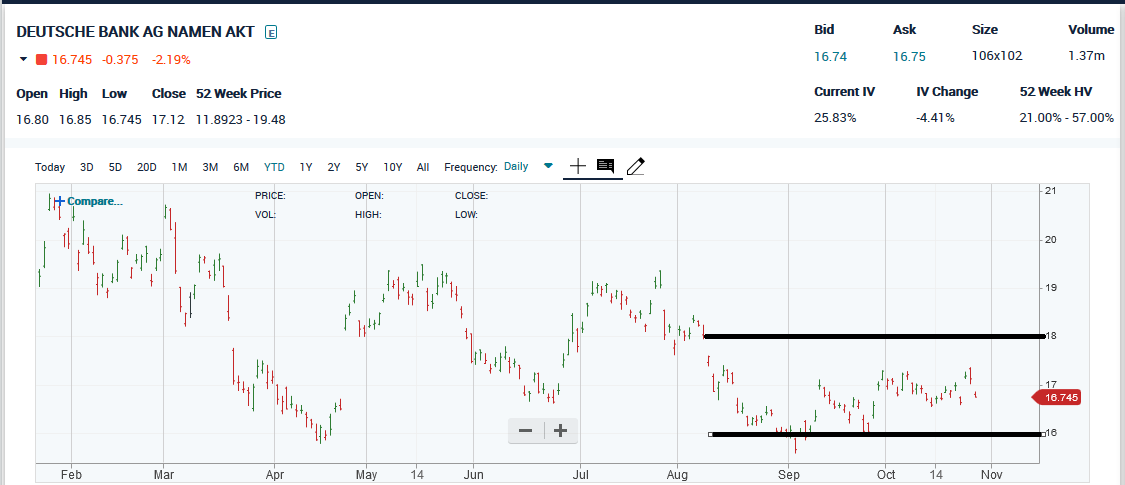Expand the arrow beside the red price indicator
This screenshot has width=1125, height=485.
24,60
